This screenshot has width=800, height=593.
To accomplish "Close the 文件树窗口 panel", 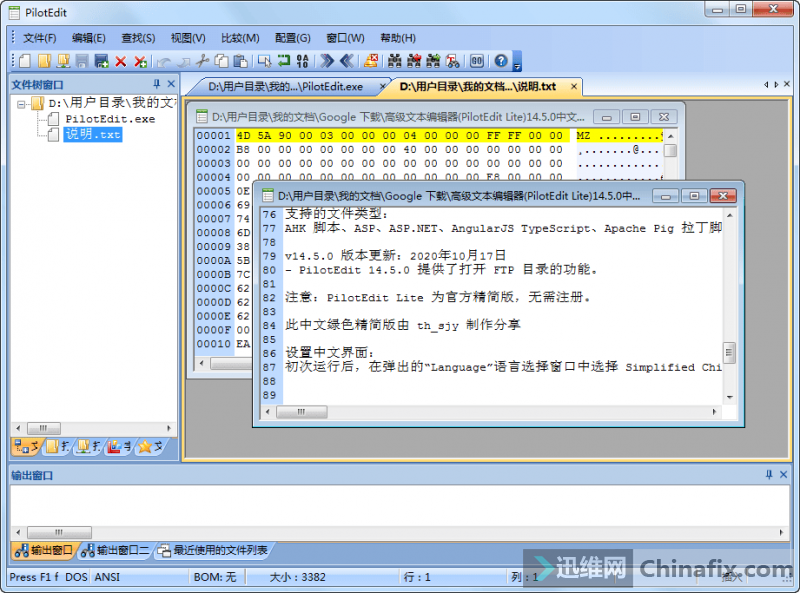I will click(x=171, y=84).
